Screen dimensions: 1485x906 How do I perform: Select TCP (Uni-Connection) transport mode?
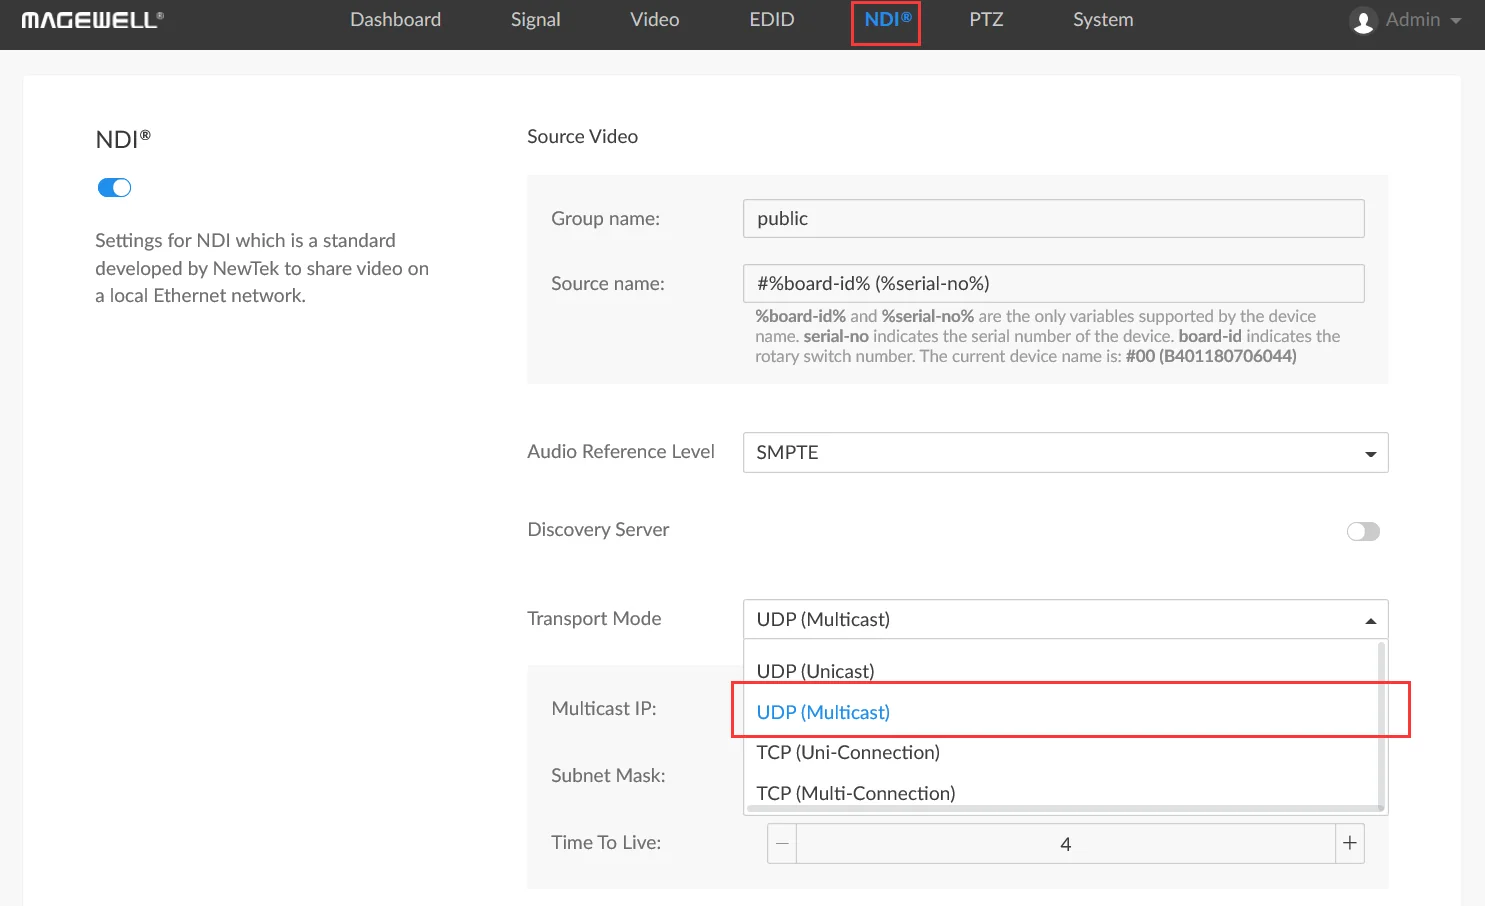click(x=1060, y=752)
